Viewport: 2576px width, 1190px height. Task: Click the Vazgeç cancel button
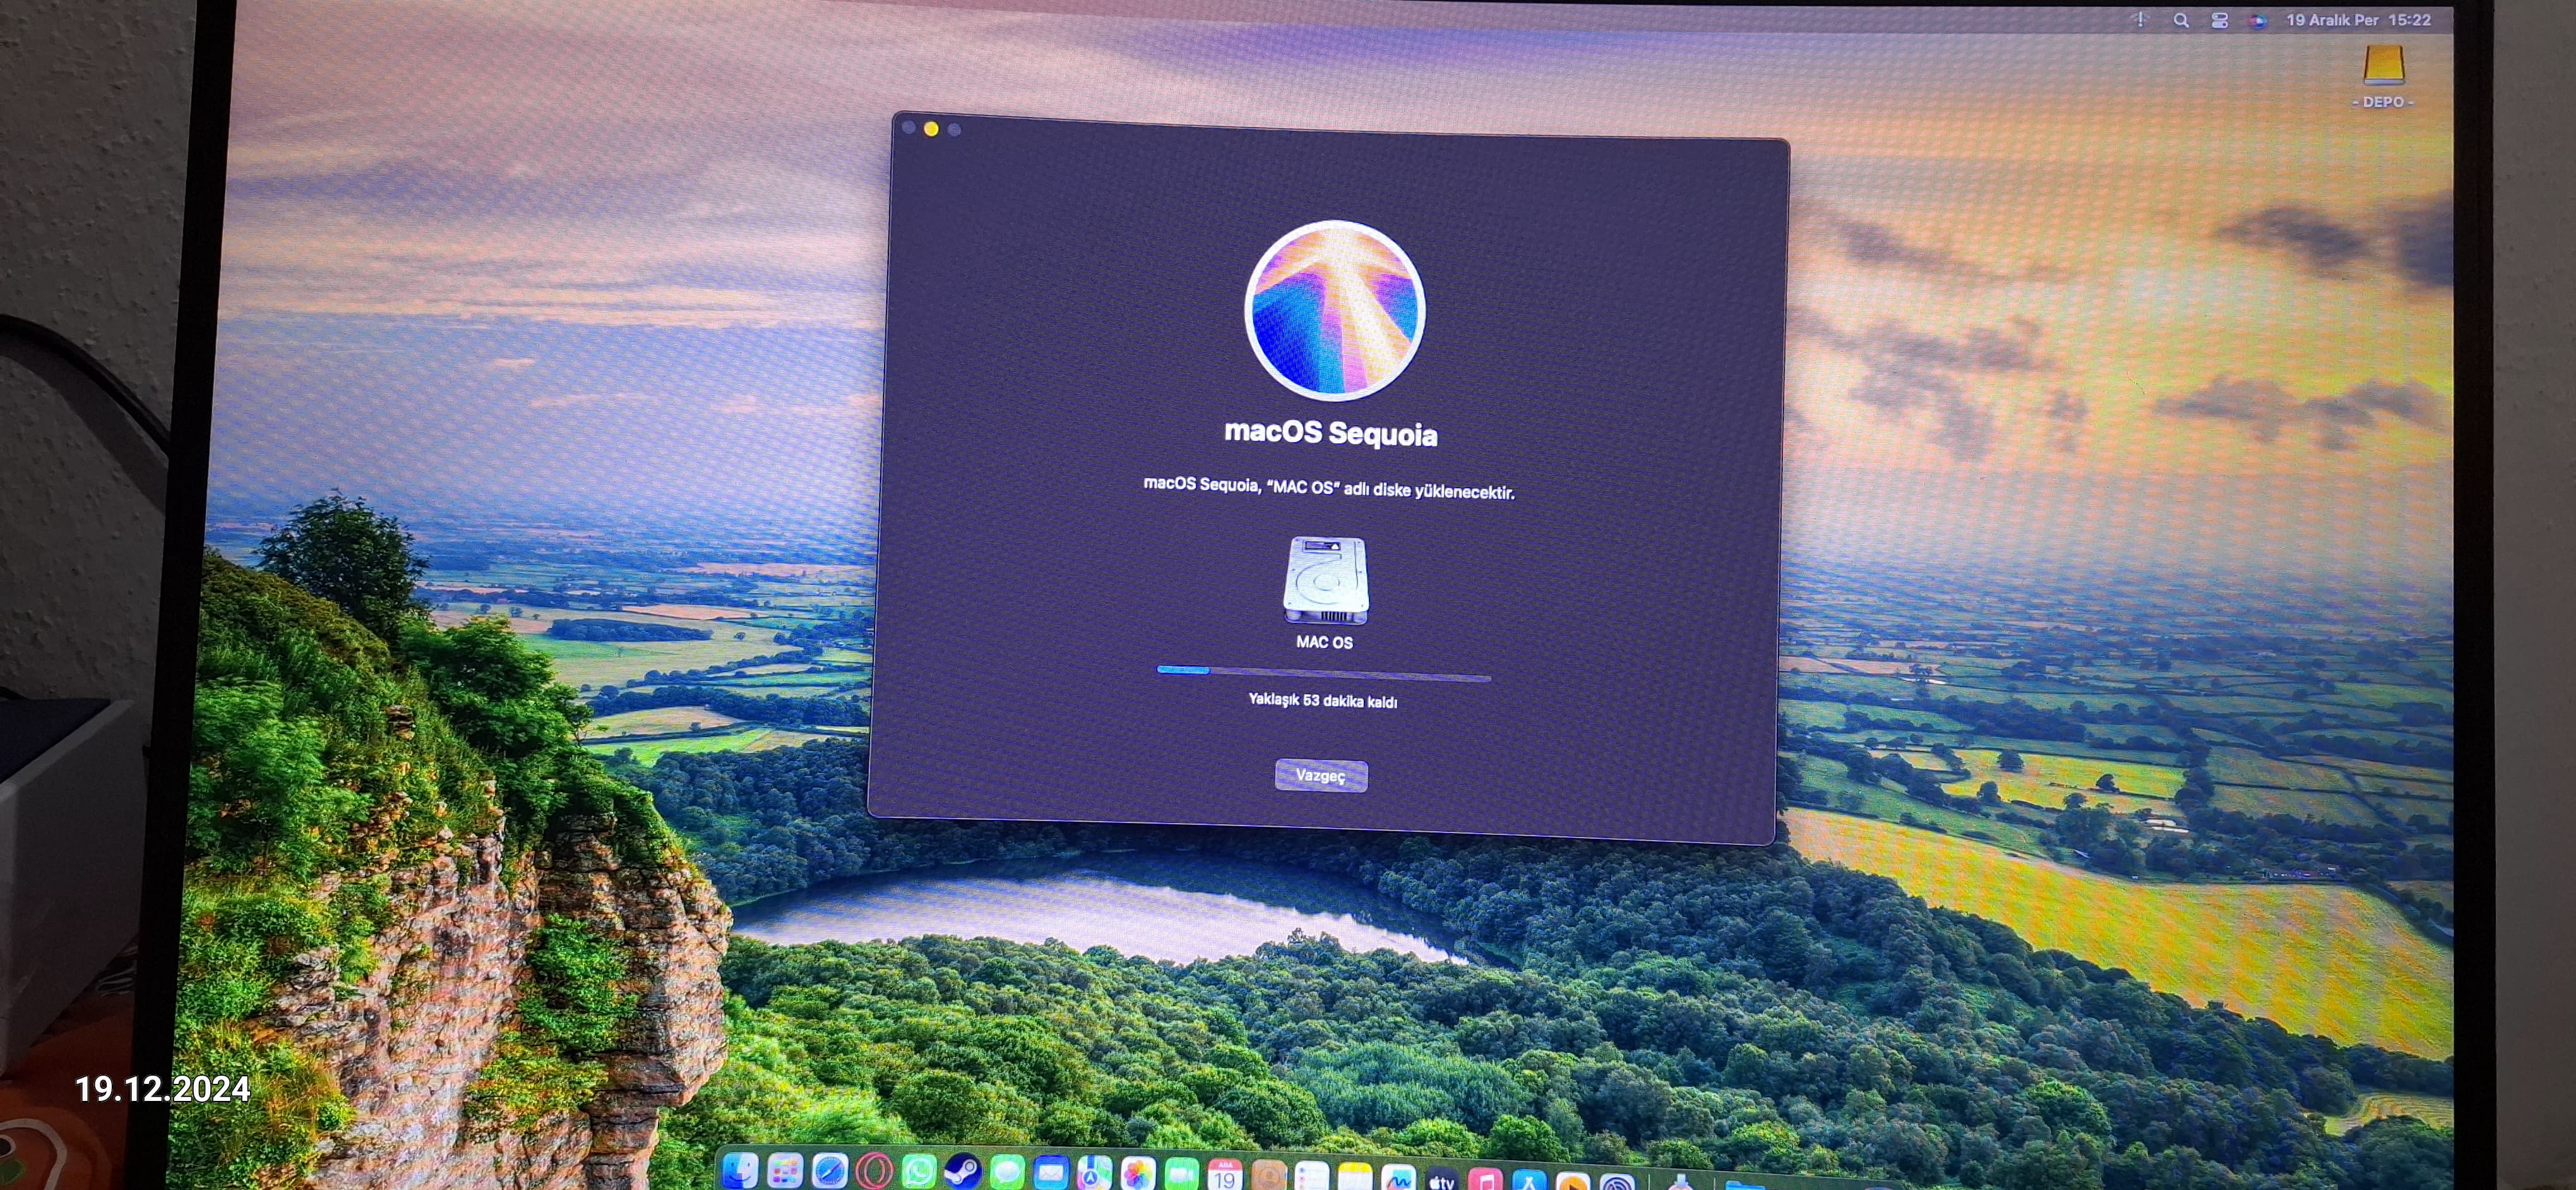tap(1320, 775)
